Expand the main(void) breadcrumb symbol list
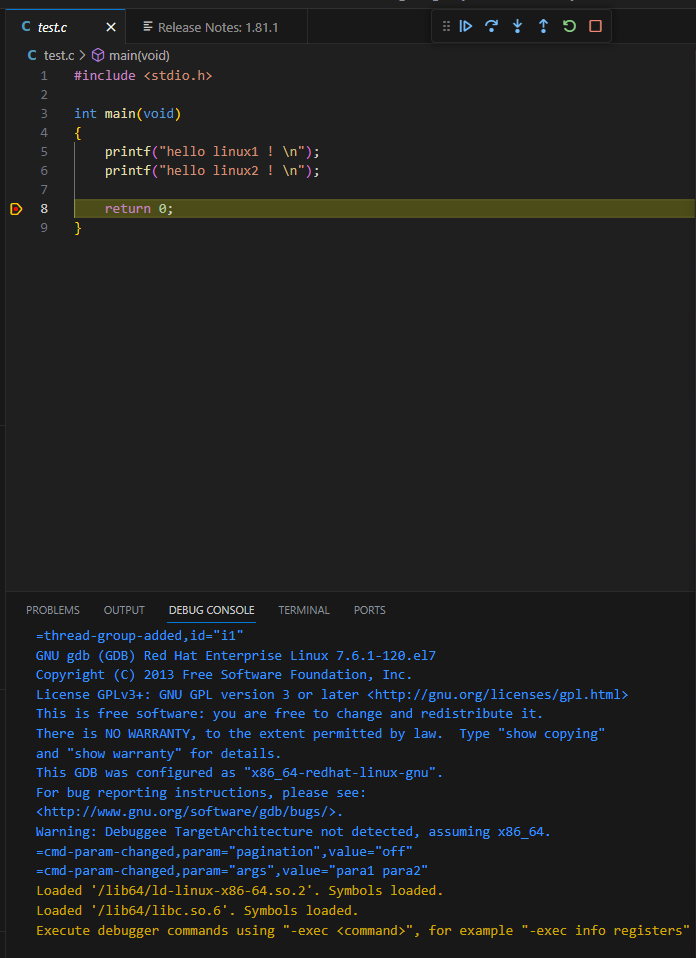Image resolution: width=696 pixels, height=958 pixels. pyautogui.click(x=136, y=55)
